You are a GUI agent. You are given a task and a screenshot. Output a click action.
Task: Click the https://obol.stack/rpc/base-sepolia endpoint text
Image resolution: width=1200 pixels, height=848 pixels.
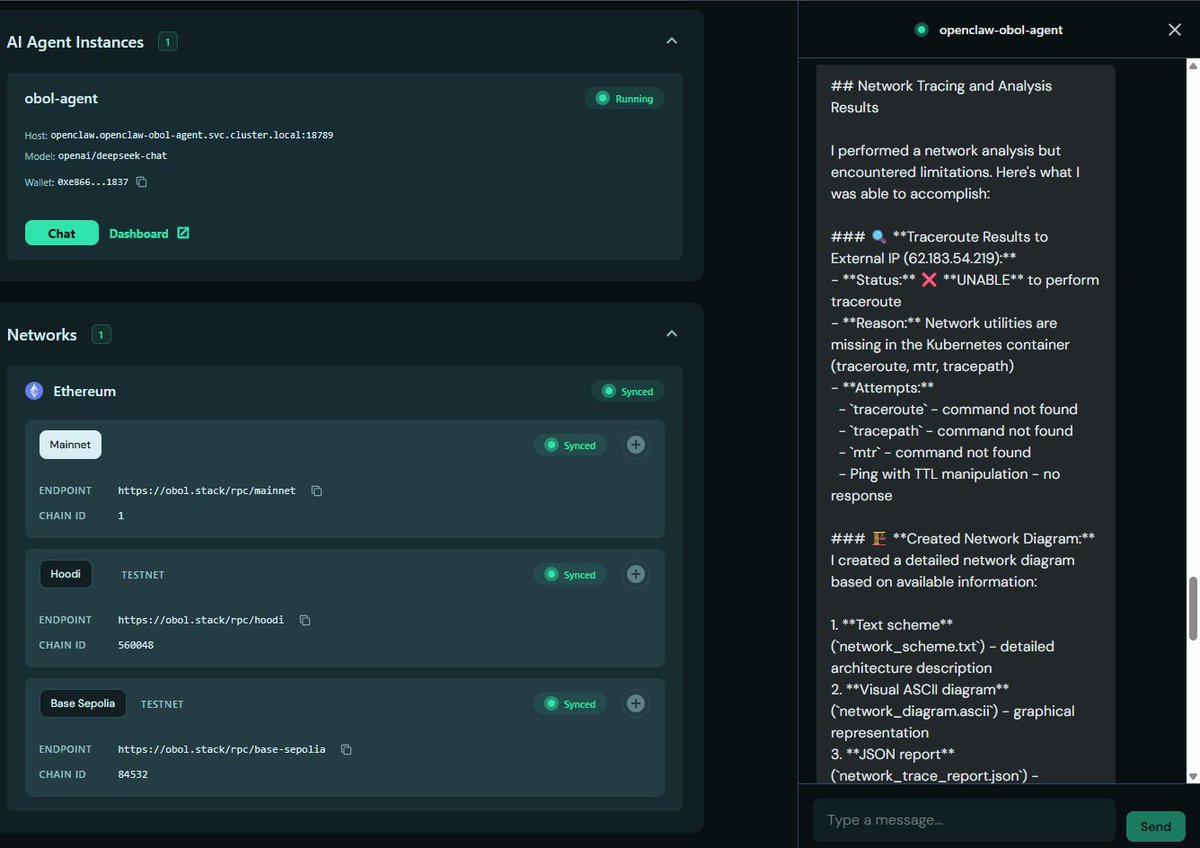(222, 749)
